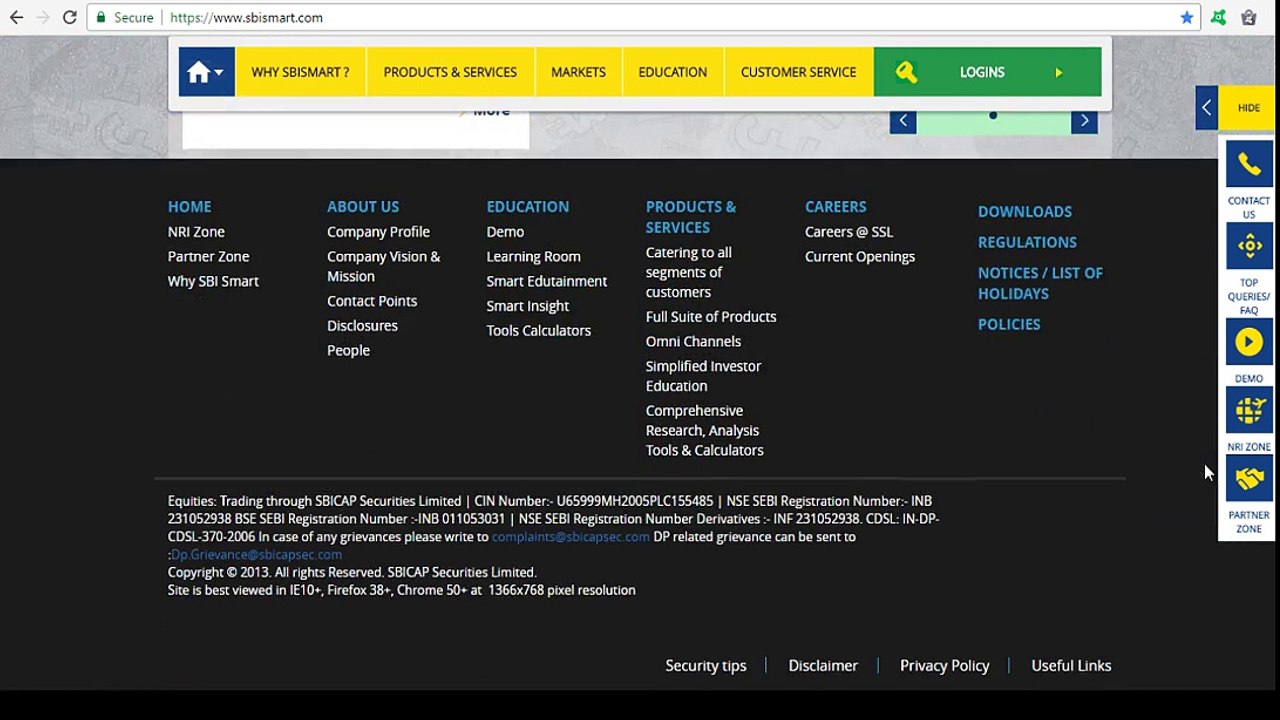Open the Demo footer link
Screen dimensions: 1280x720
[x=505, y=232]
